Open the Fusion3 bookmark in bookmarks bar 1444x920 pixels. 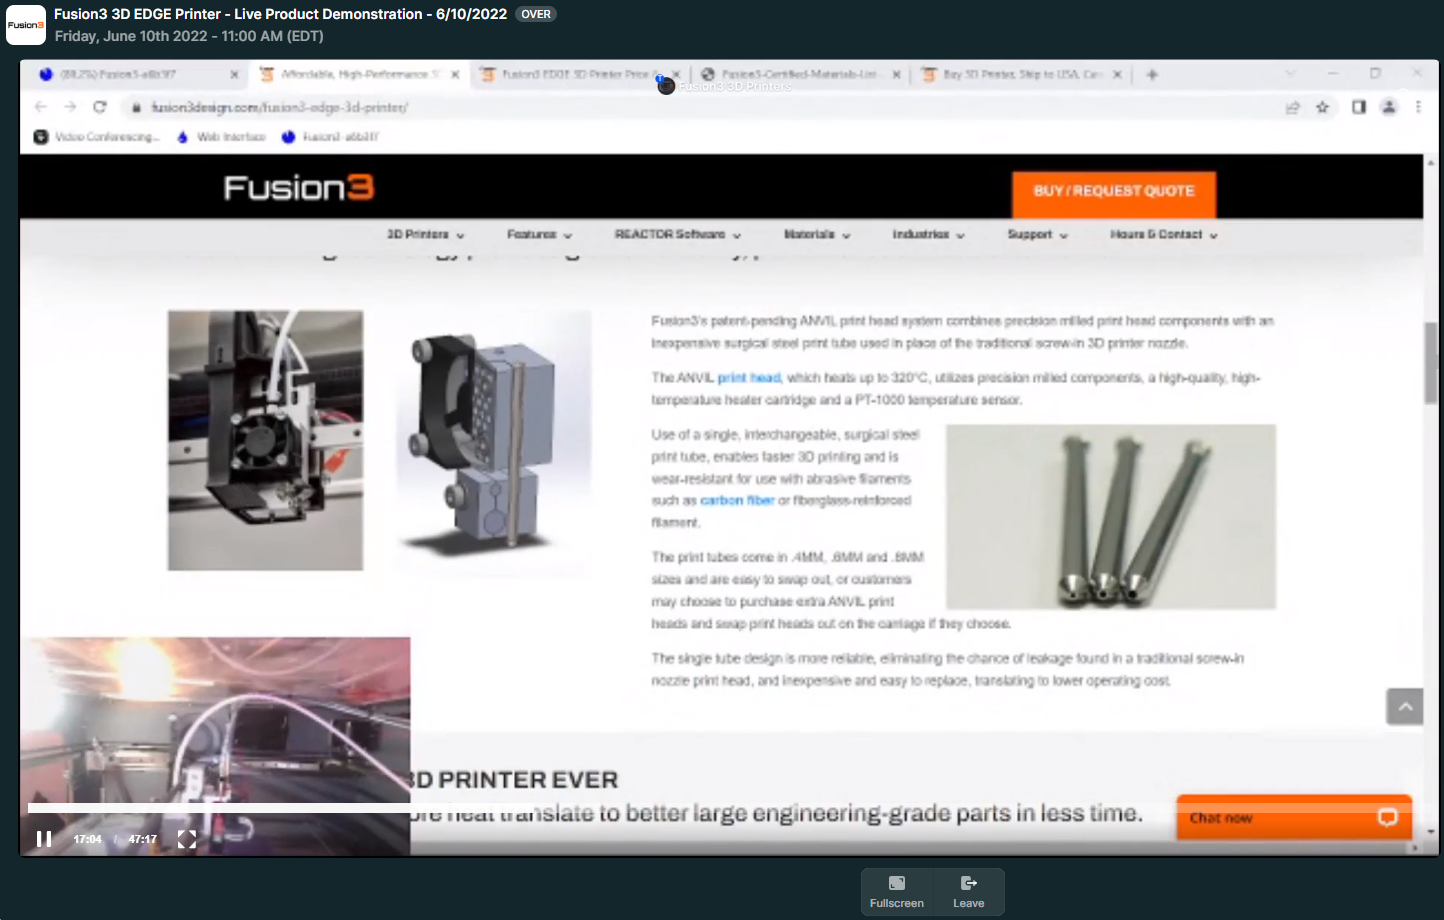pos(330,137)
